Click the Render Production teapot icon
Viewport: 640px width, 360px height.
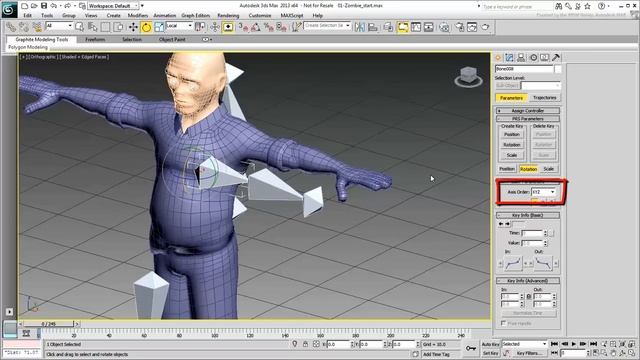(485, 27)
